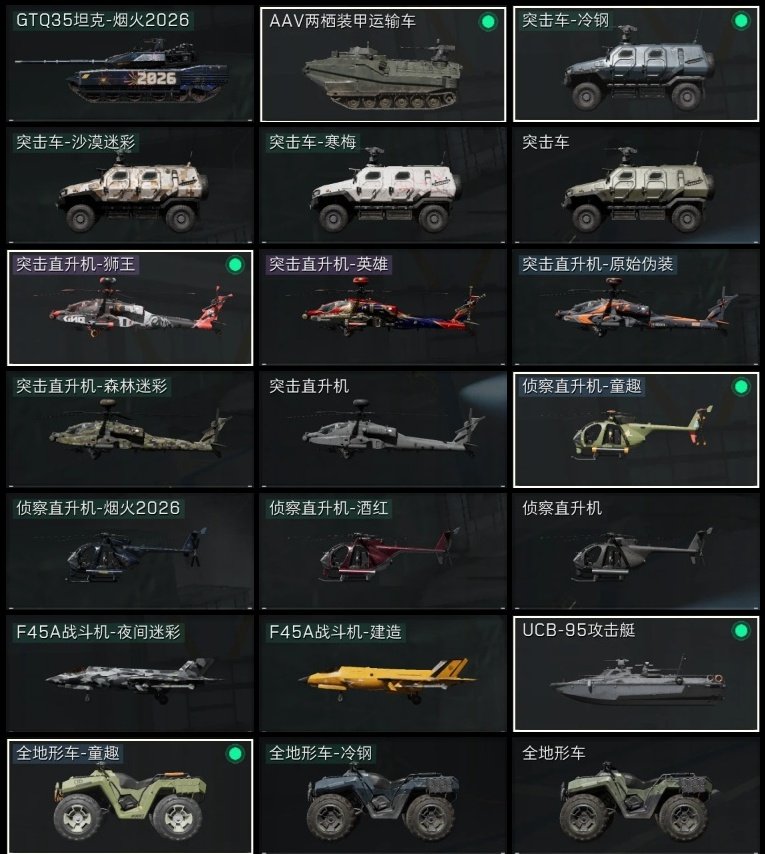Select the 全地形车-冷钢 ATV skin
The image size is (765, 854).
pos(383,796)
